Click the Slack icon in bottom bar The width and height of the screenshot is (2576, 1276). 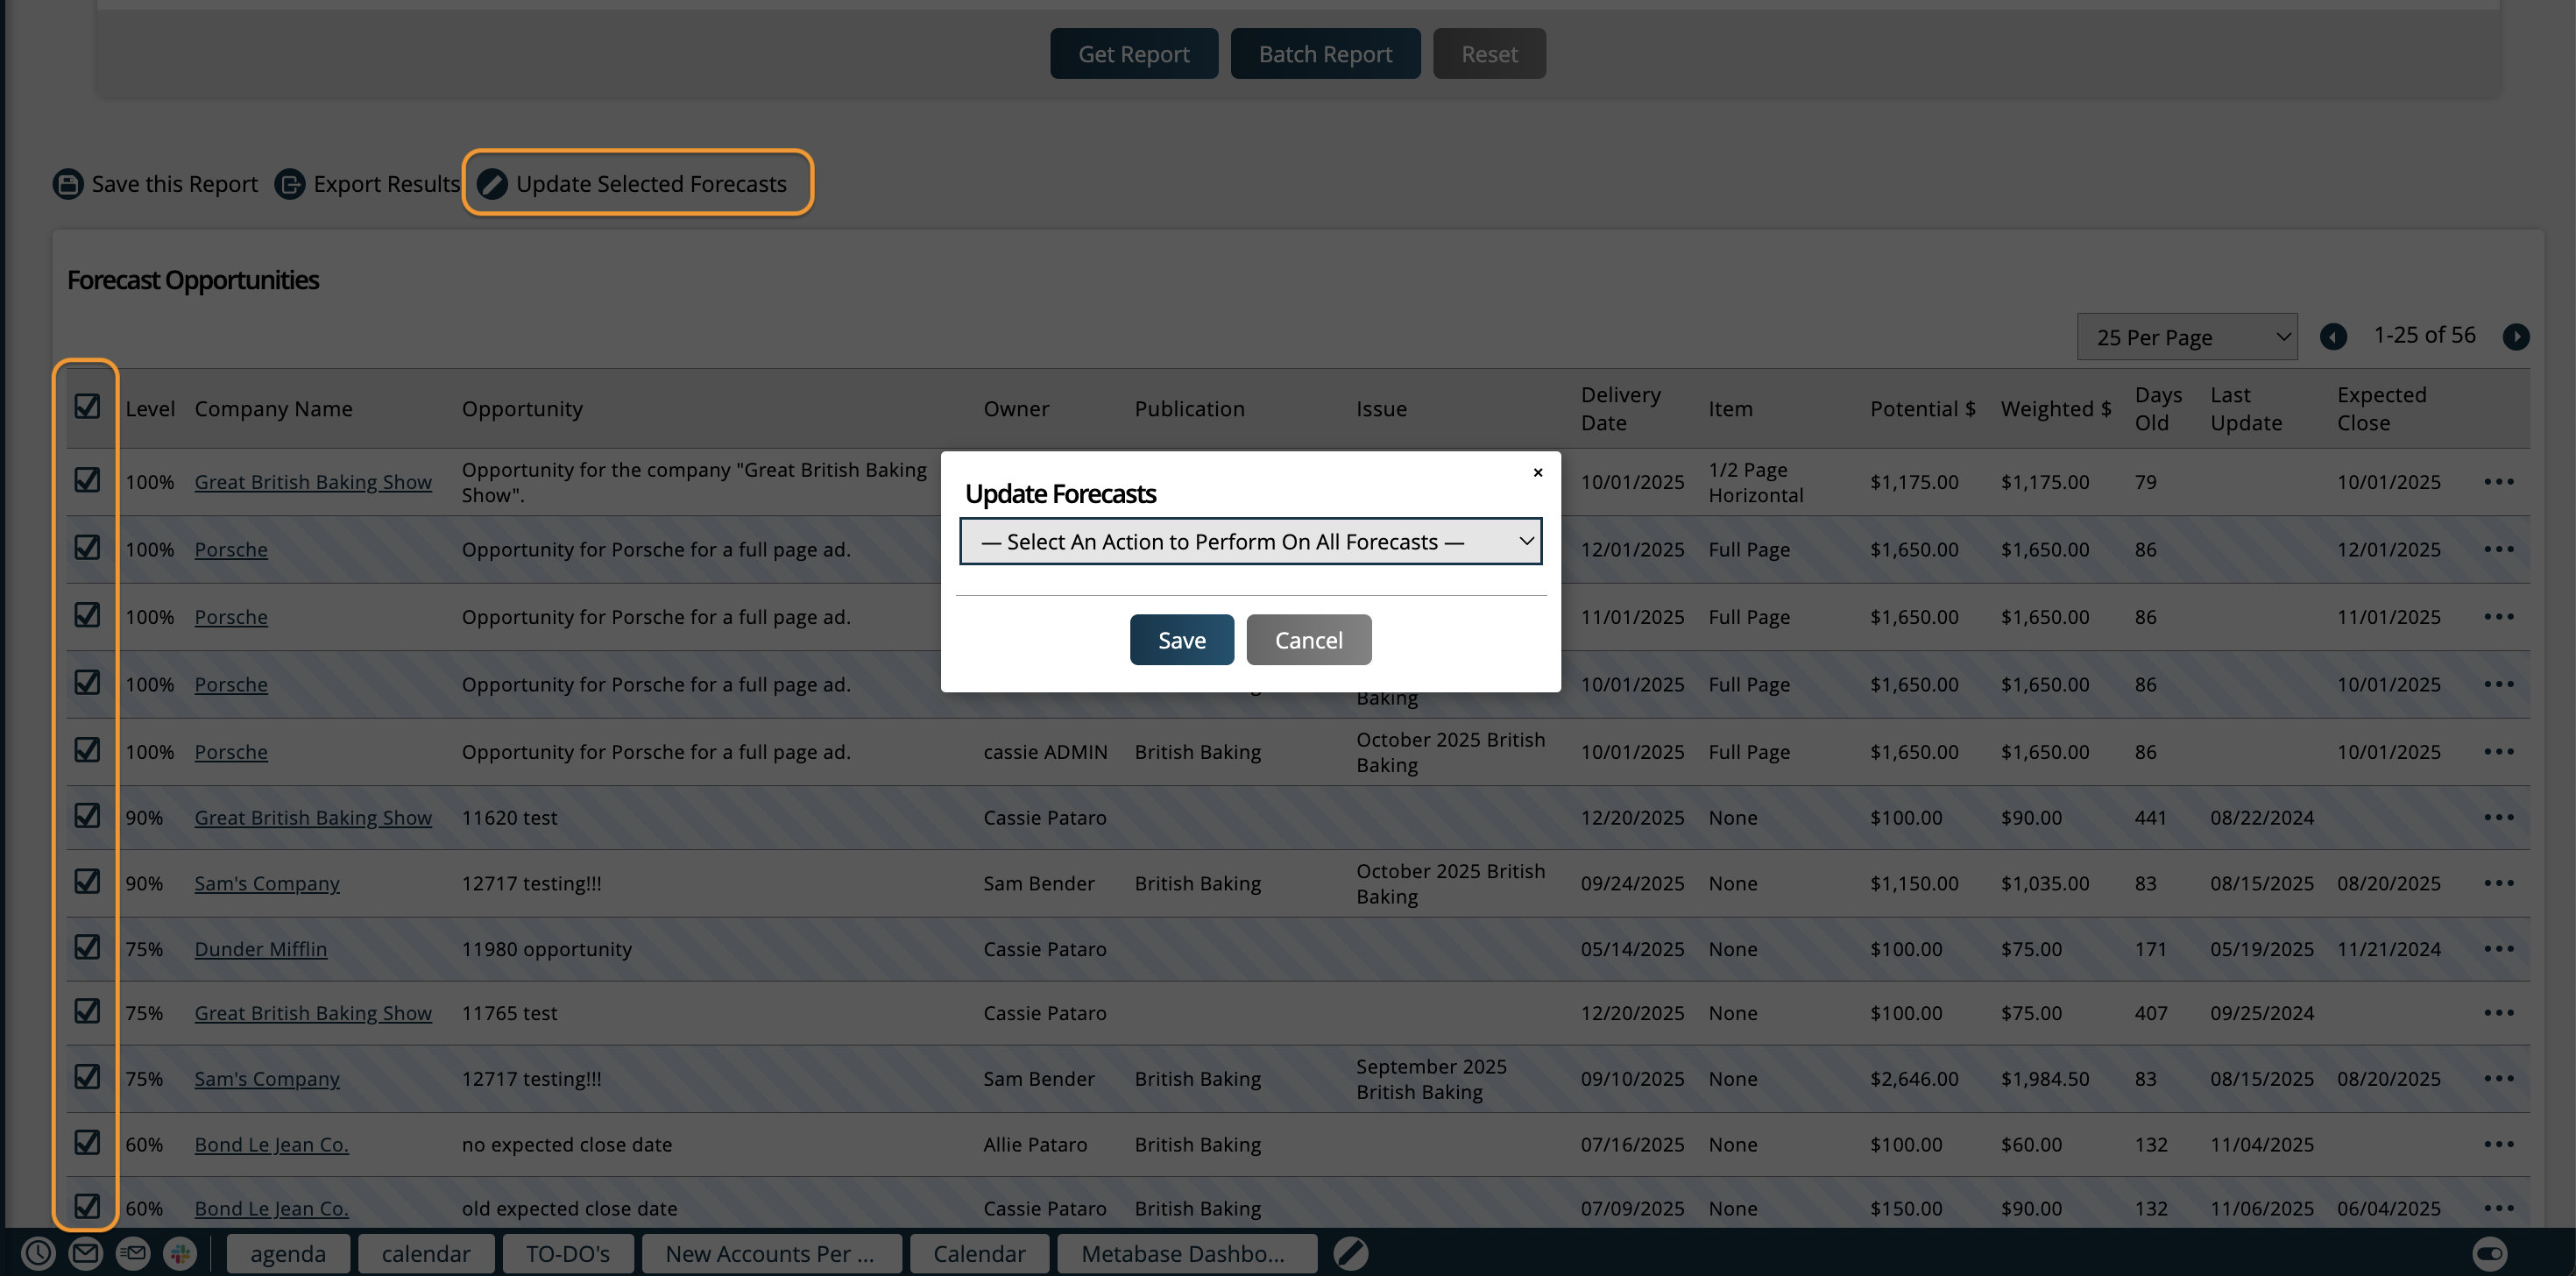tap(180, 1253)
